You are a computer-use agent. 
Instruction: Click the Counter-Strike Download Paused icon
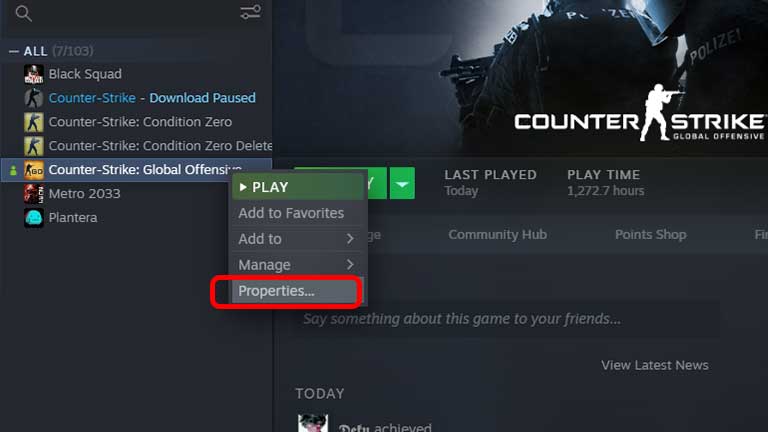[34, 98]
